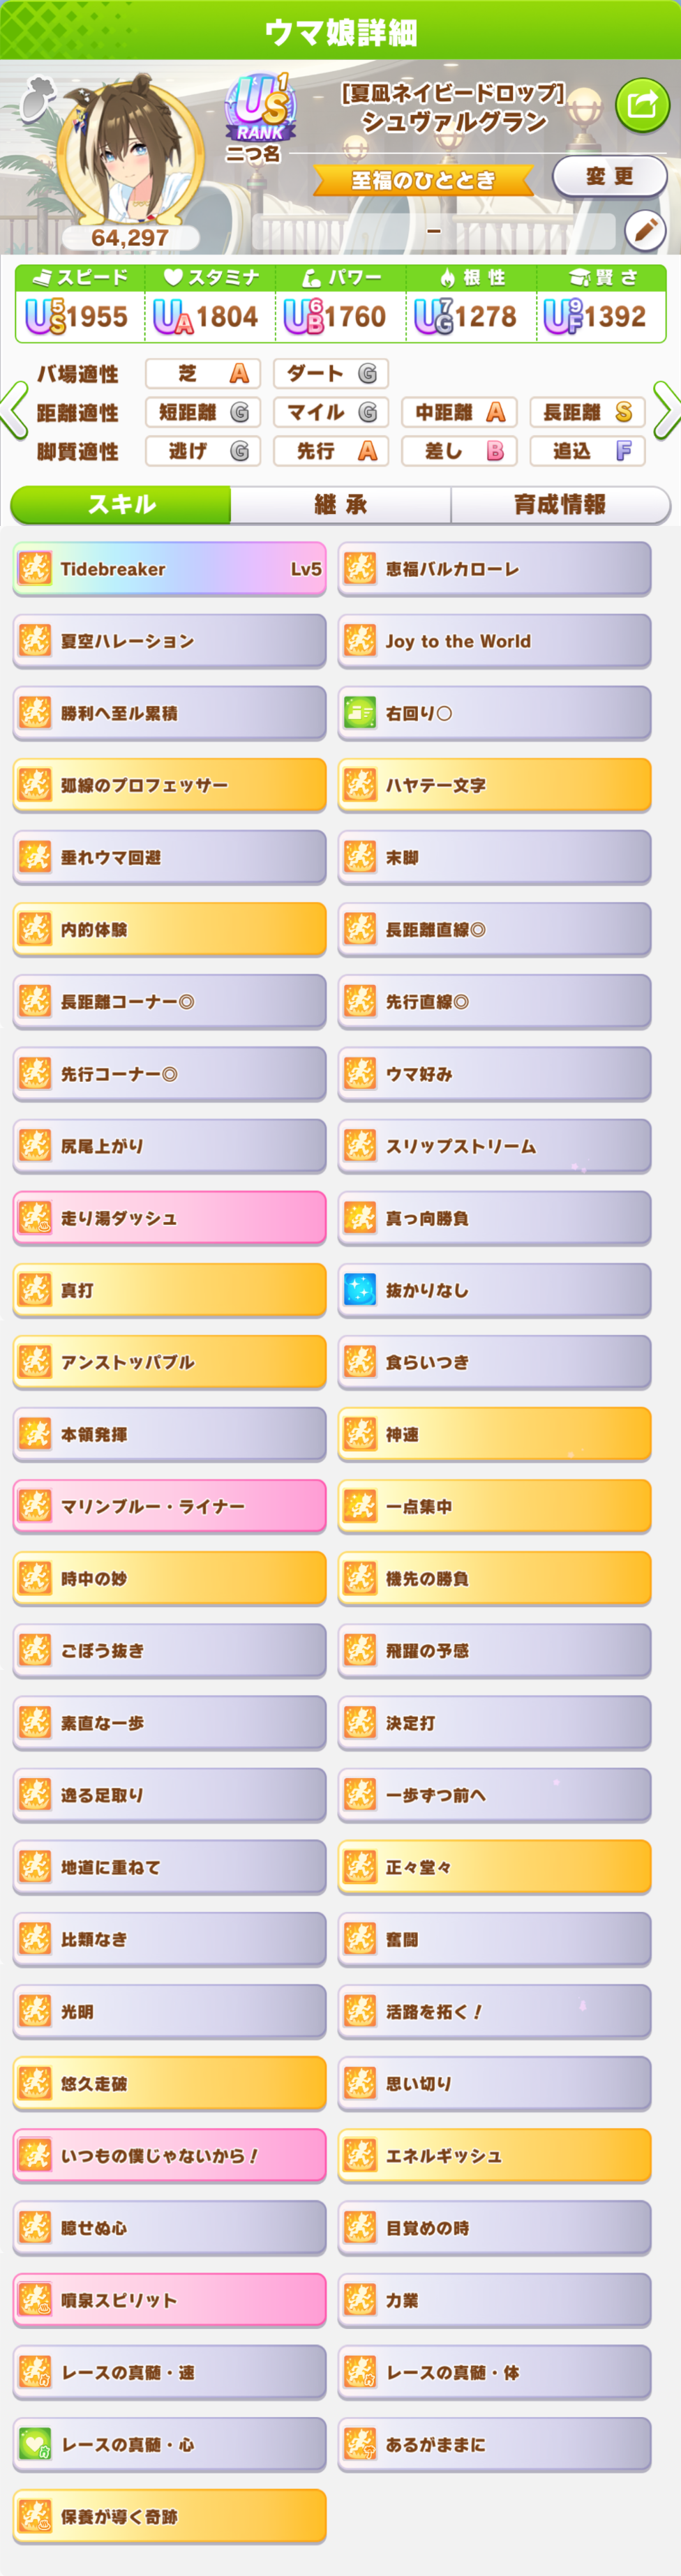Open the 育成情報 tab

coord(560,505)
